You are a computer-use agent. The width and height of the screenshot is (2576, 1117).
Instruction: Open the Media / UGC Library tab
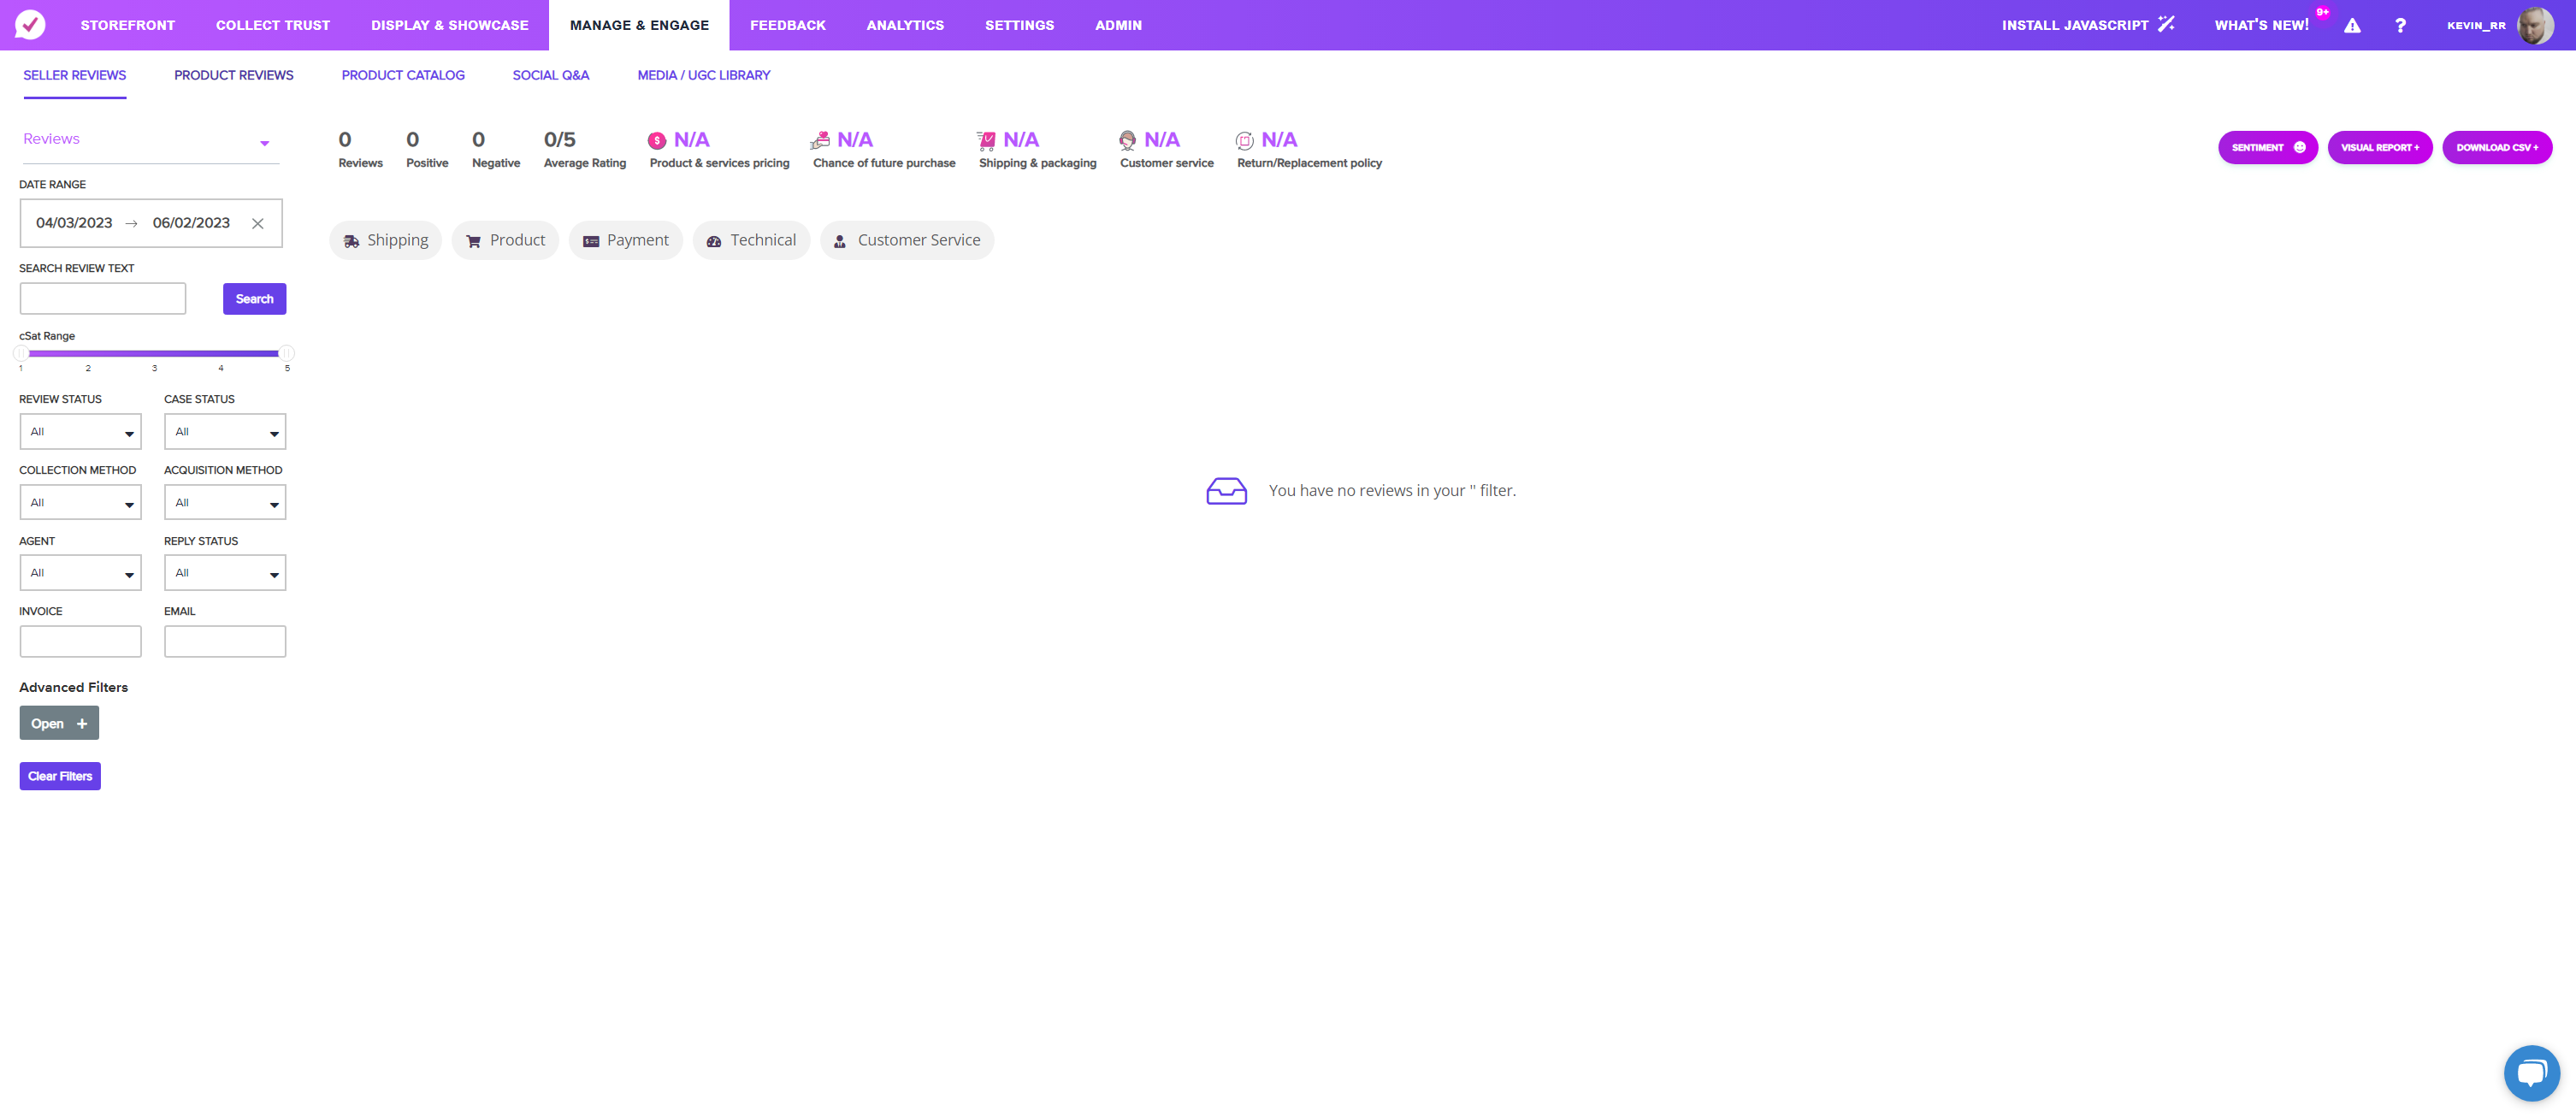[x=704, y=75]
